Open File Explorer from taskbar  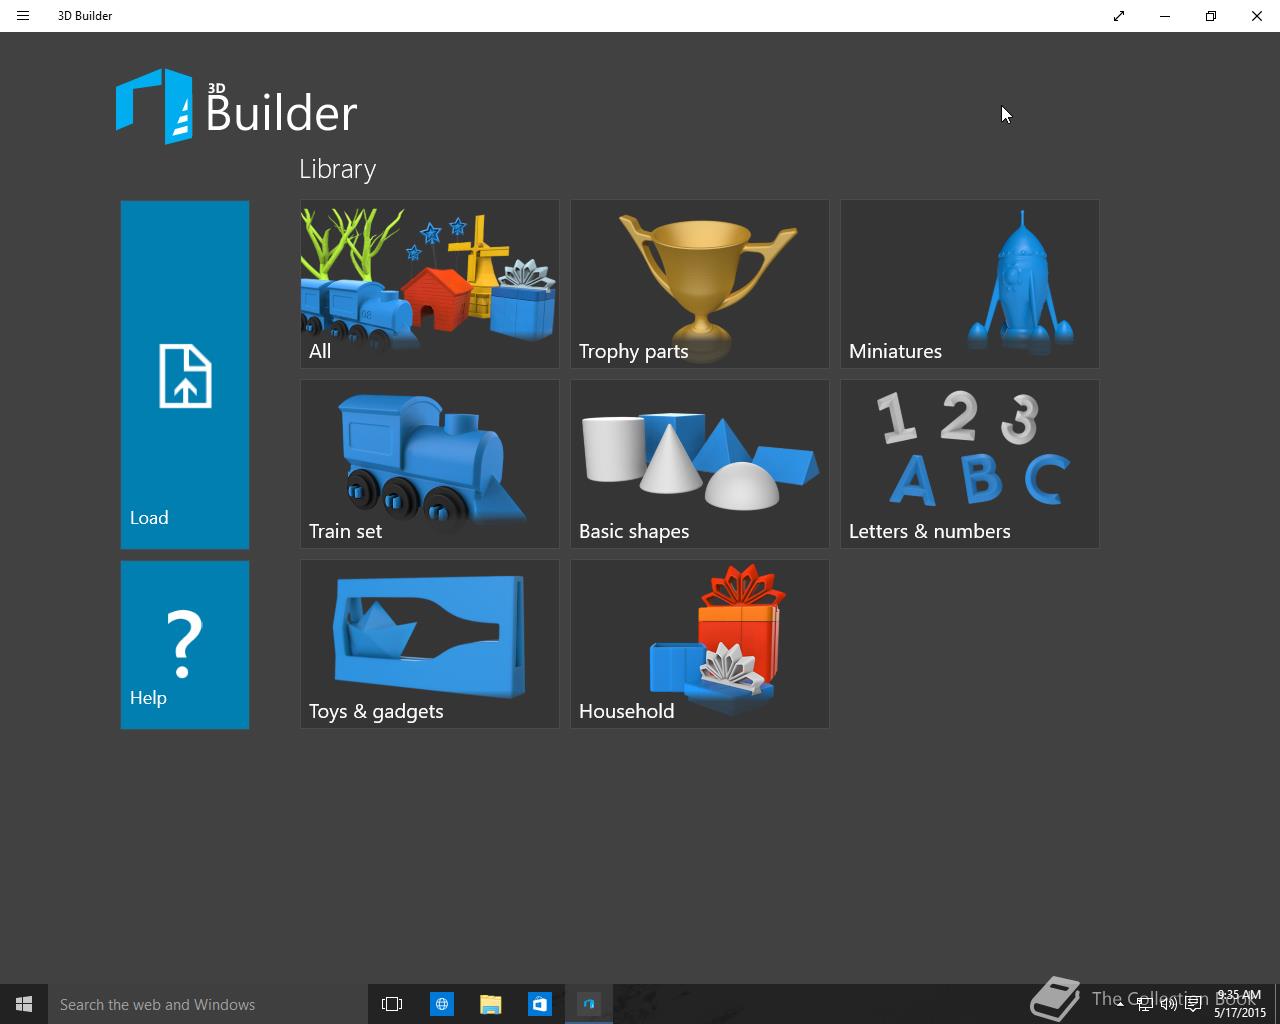[490, 1004]
